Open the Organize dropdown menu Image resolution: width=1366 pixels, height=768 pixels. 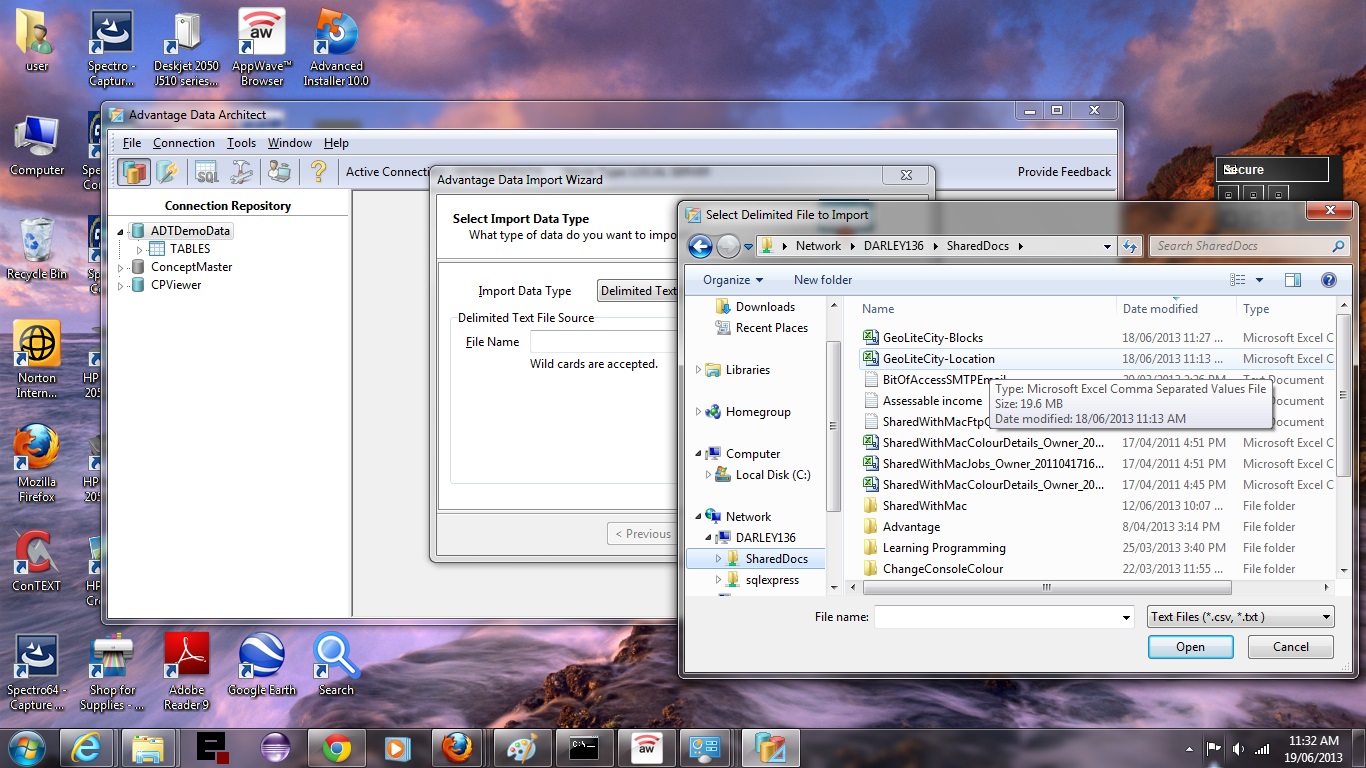pyautogui.click(x=732, y=280)
